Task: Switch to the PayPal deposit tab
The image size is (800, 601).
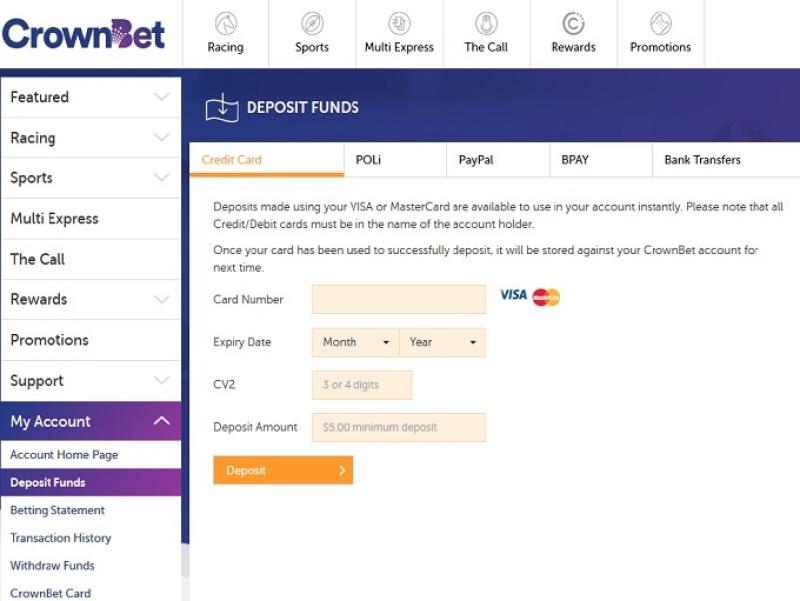Action: [x=498, y=160]
